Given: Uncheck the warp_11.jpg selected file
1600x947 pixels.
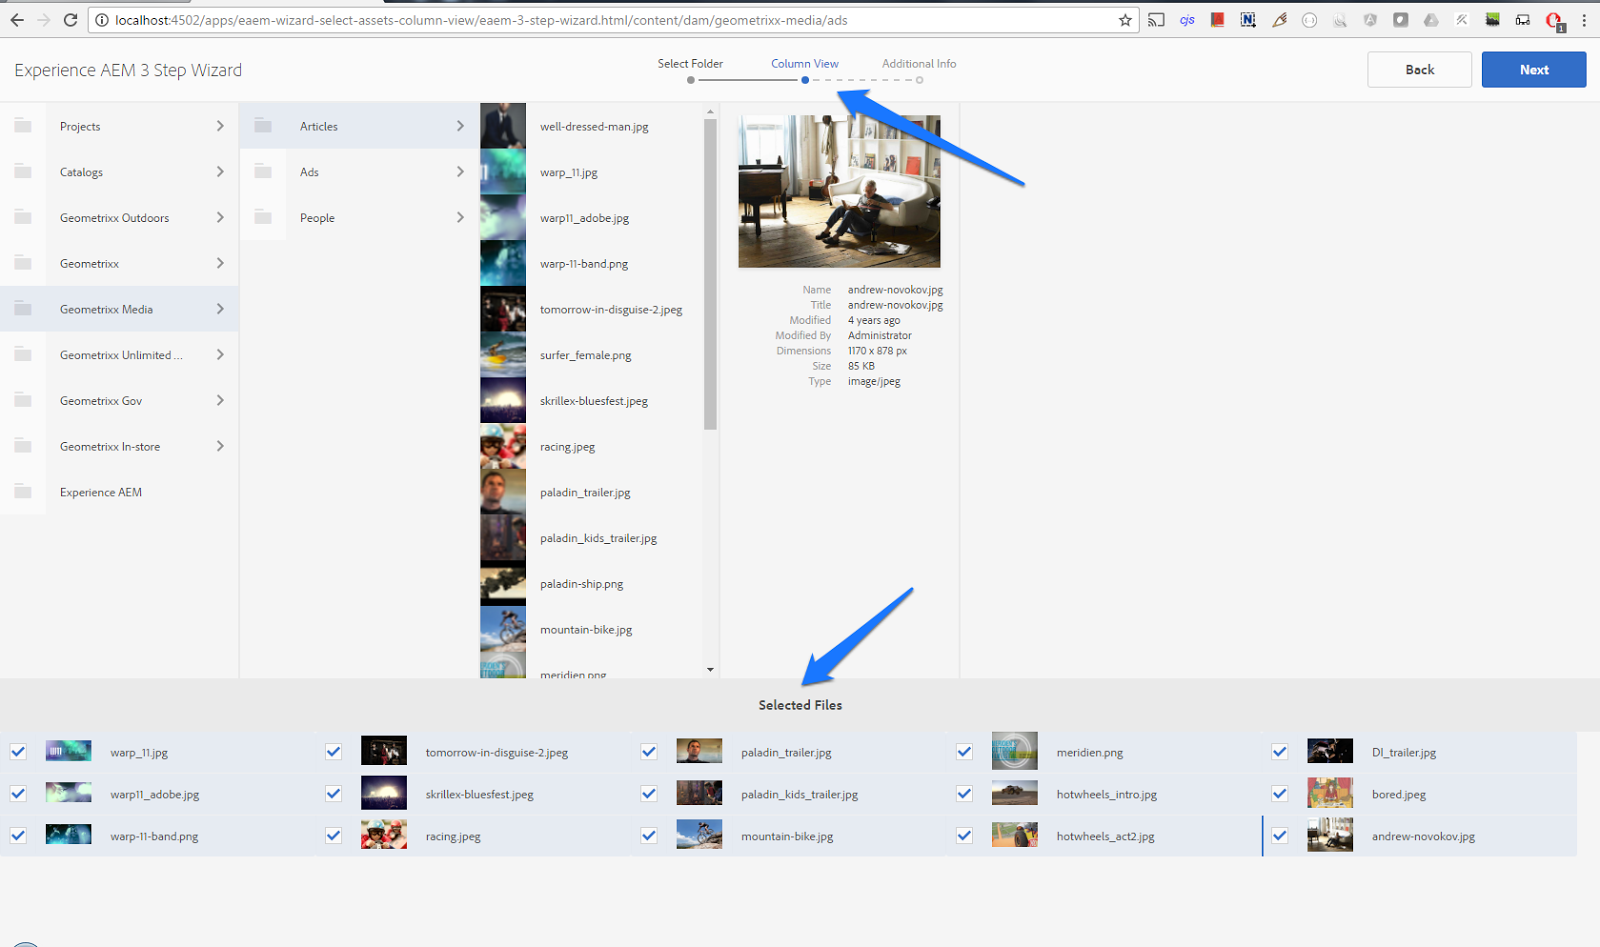Looking at the screenshot, I should (17, 751).
